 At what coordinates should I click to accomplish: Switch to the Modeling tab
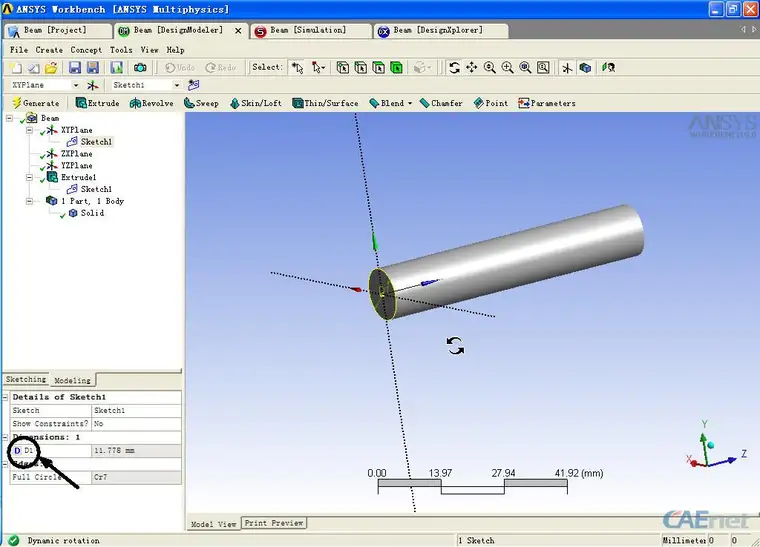pyautogui.click(x=72, y=380)
